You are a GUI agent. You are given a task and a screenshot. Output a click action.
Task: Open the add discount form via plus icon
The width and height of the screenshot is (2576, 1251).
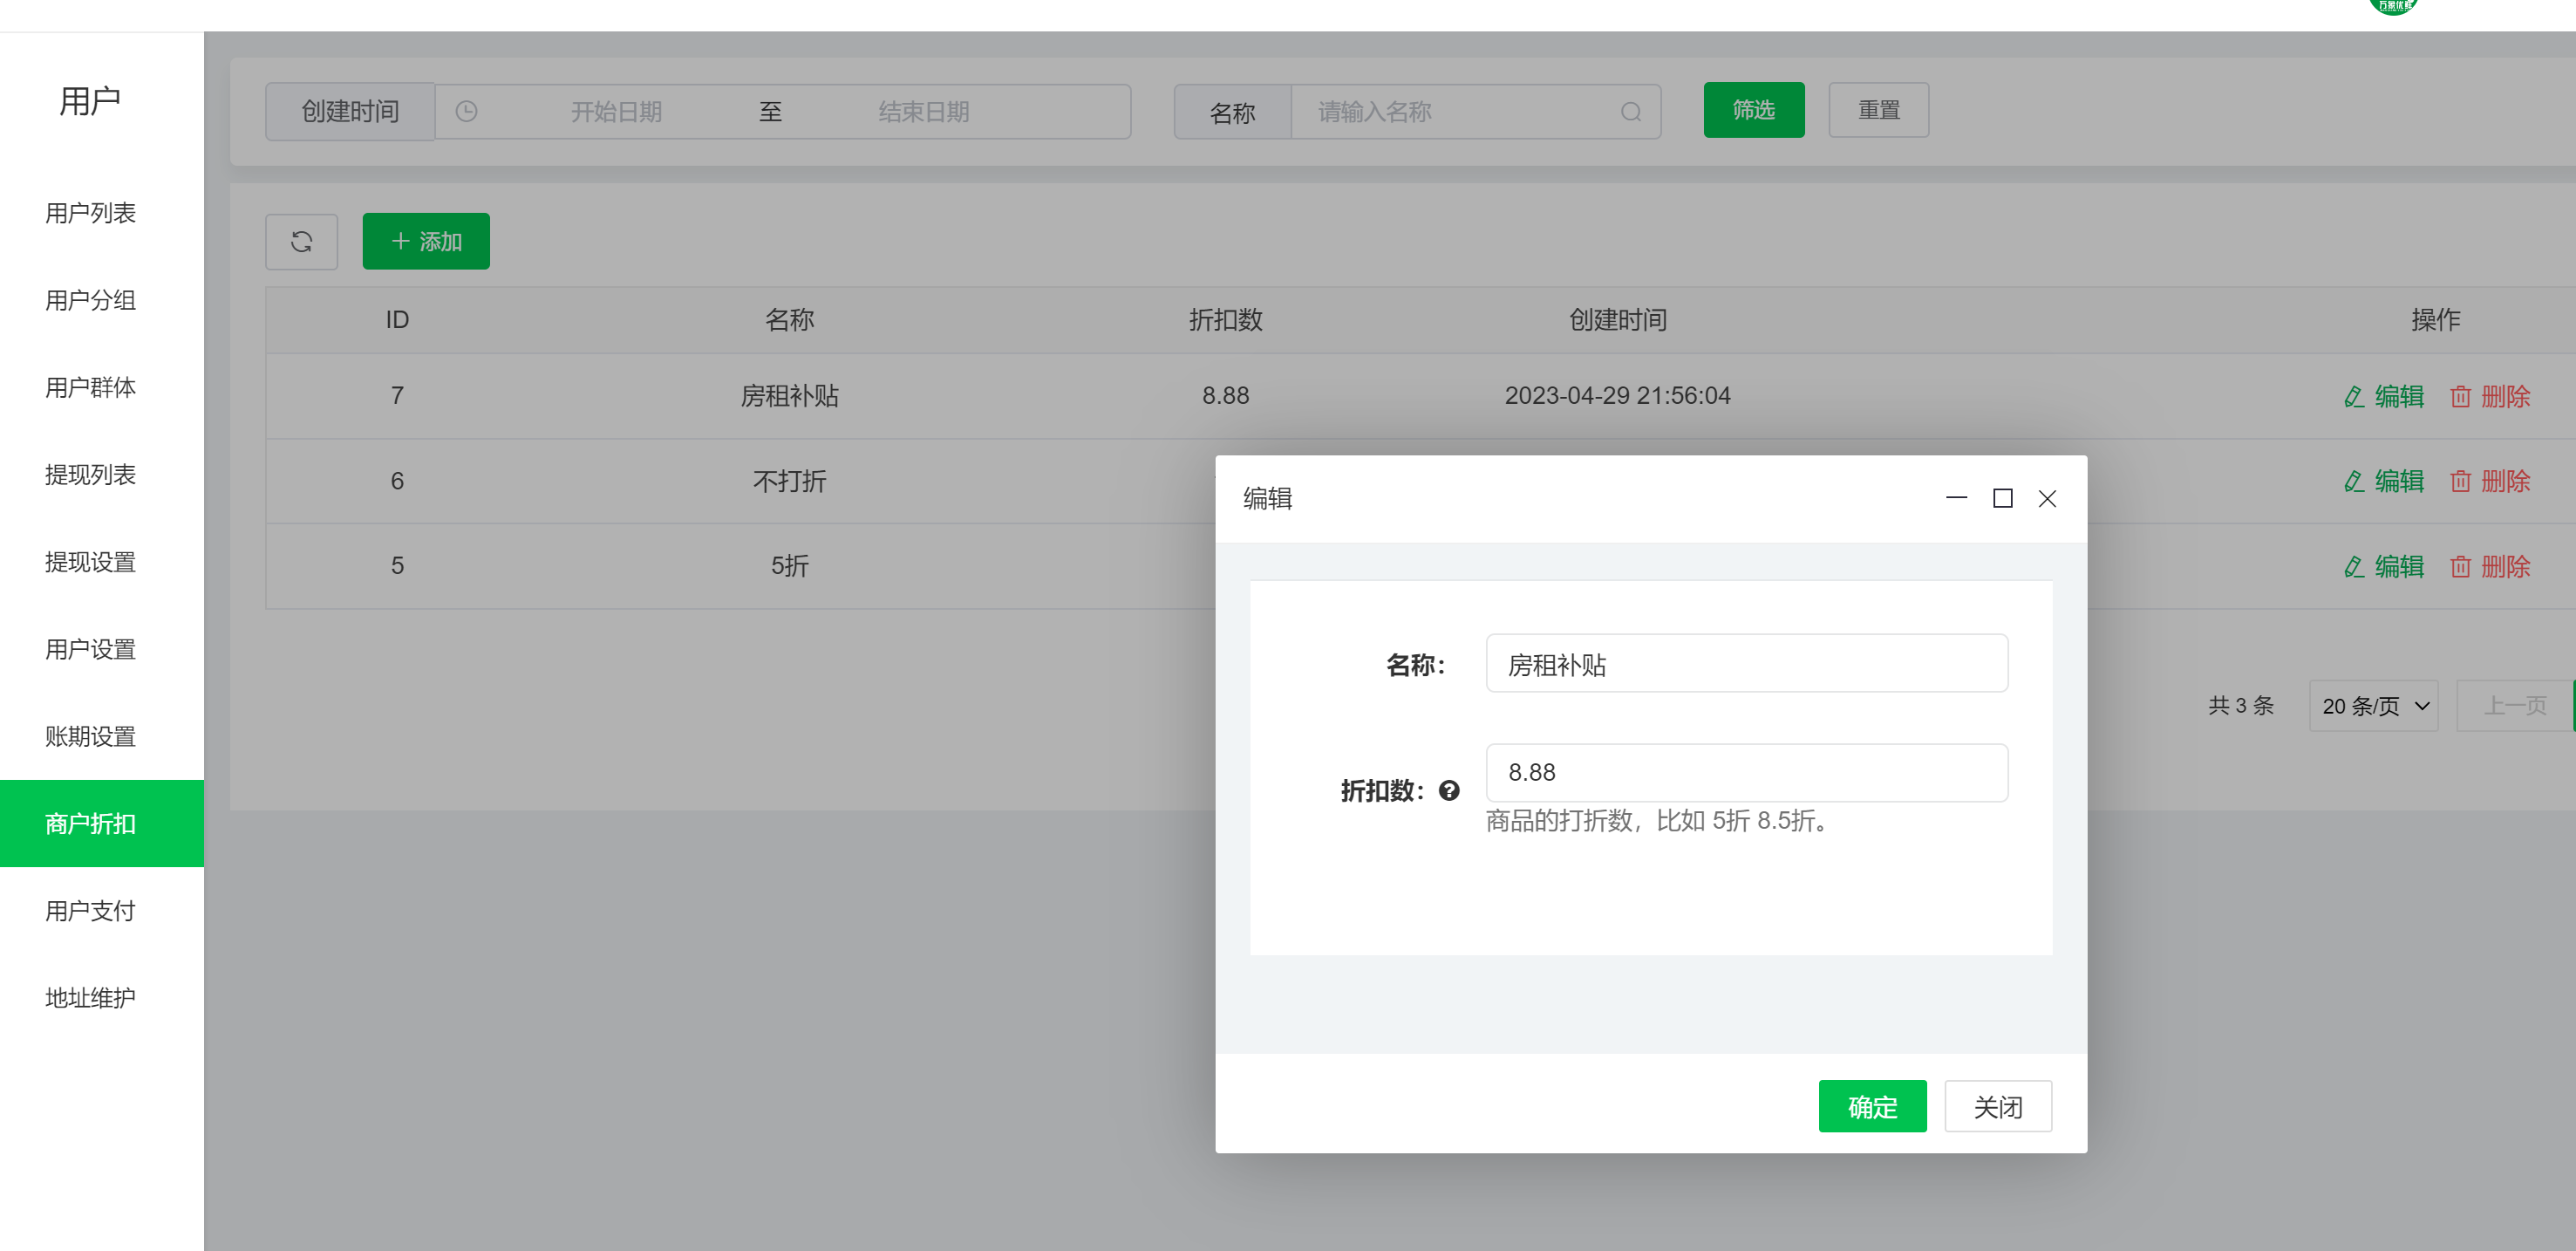400,241
